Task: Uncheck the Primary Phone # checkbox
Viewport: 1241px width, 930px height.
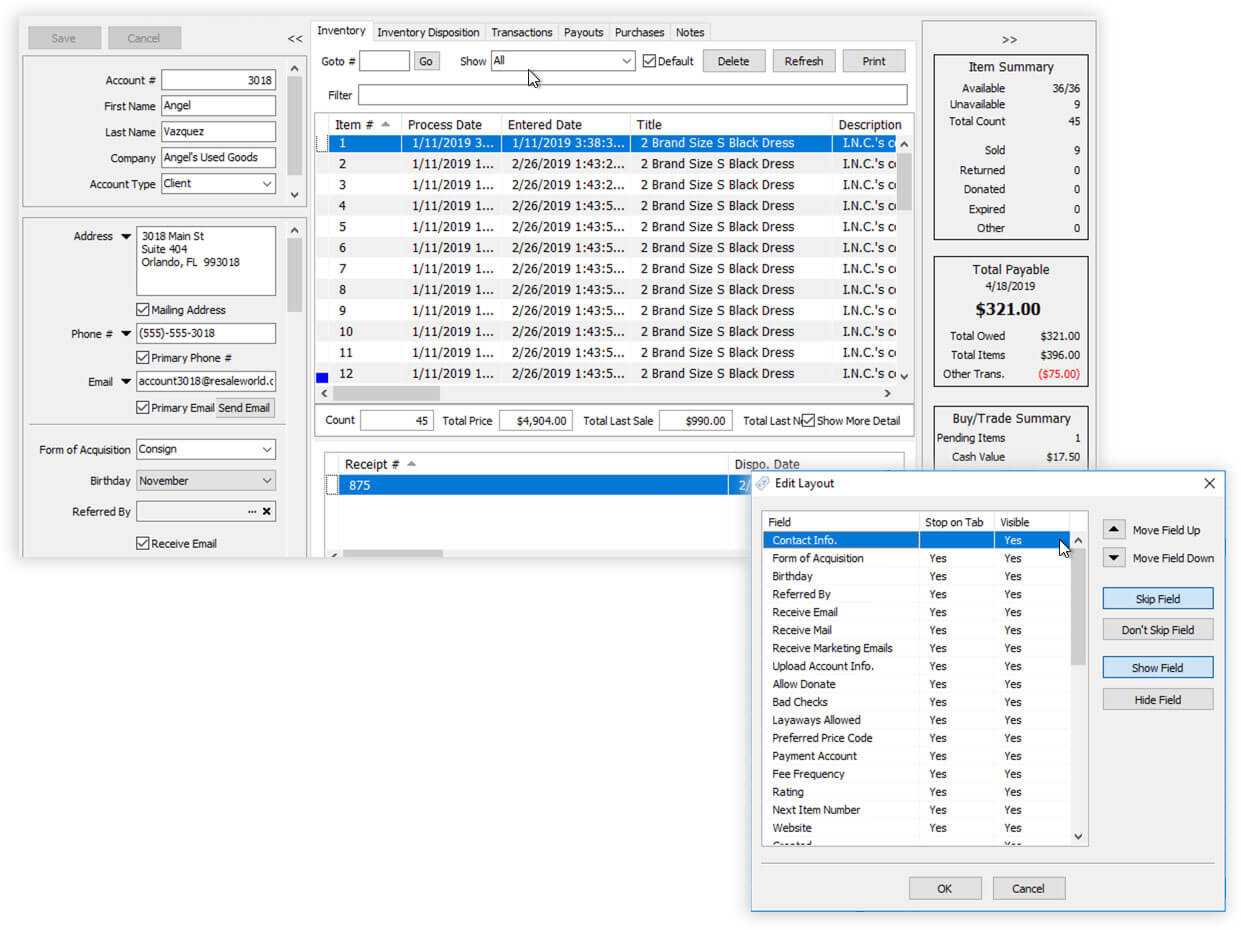Action: (143, 358)
